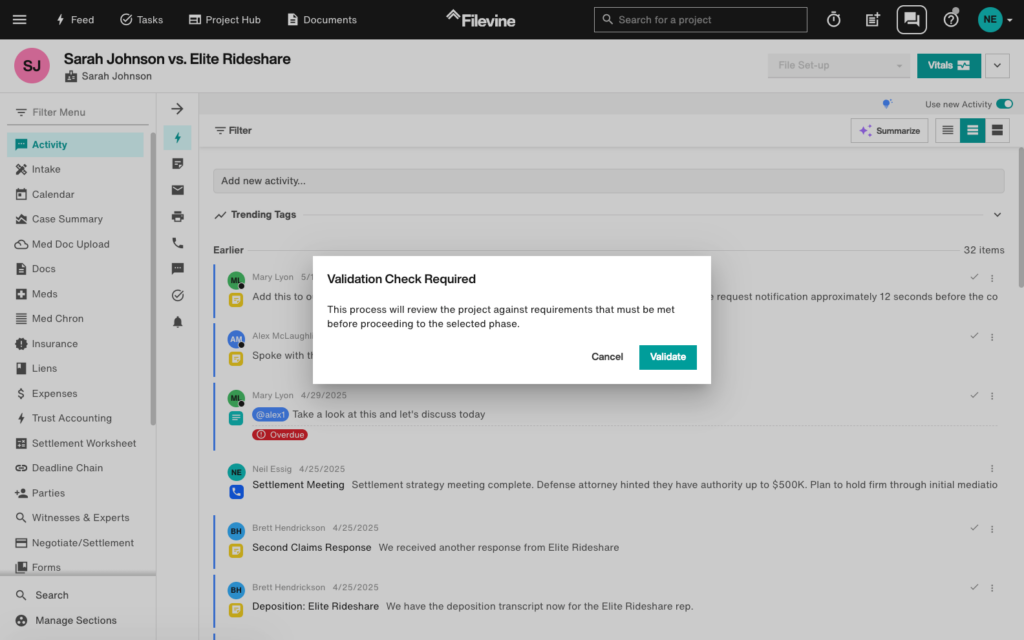Open the chat messages icon
Screen dimensions: 1024x640
coord(911,19)
